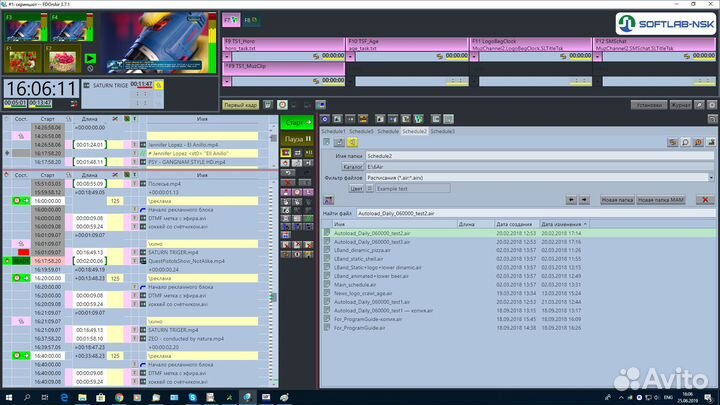Click the clock icon beside Первый кадр
Viewport: 720px width, 405px height.
(x=282, y=104)
